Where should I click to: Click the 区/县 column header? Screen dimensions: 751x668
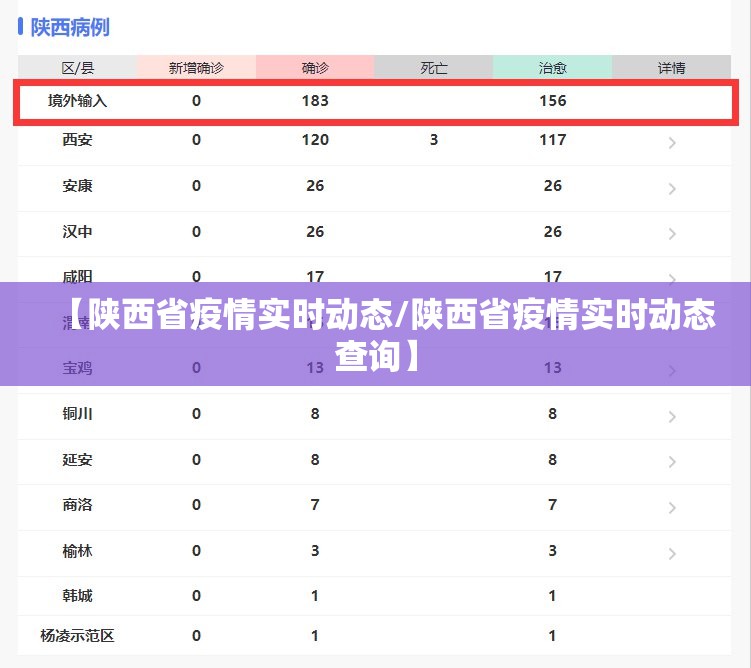pyautogui.click(x=77, y=68)
